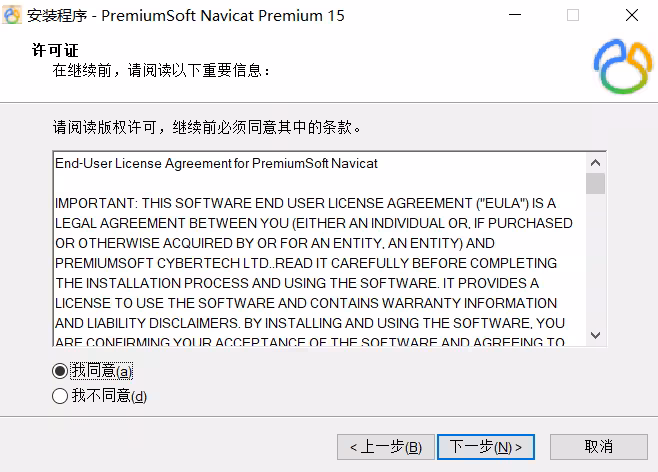Click the 许可证 heading text

tap(55, 50)
